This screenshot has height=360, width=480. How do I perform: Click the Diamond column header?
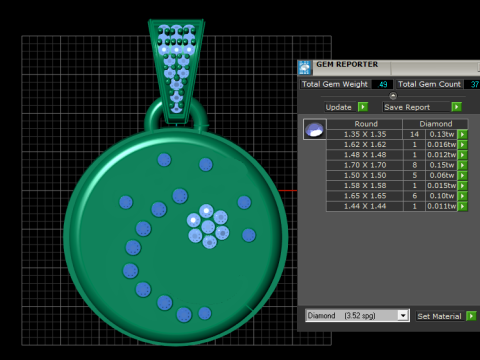pyautogui.click(x=436, y=124)
